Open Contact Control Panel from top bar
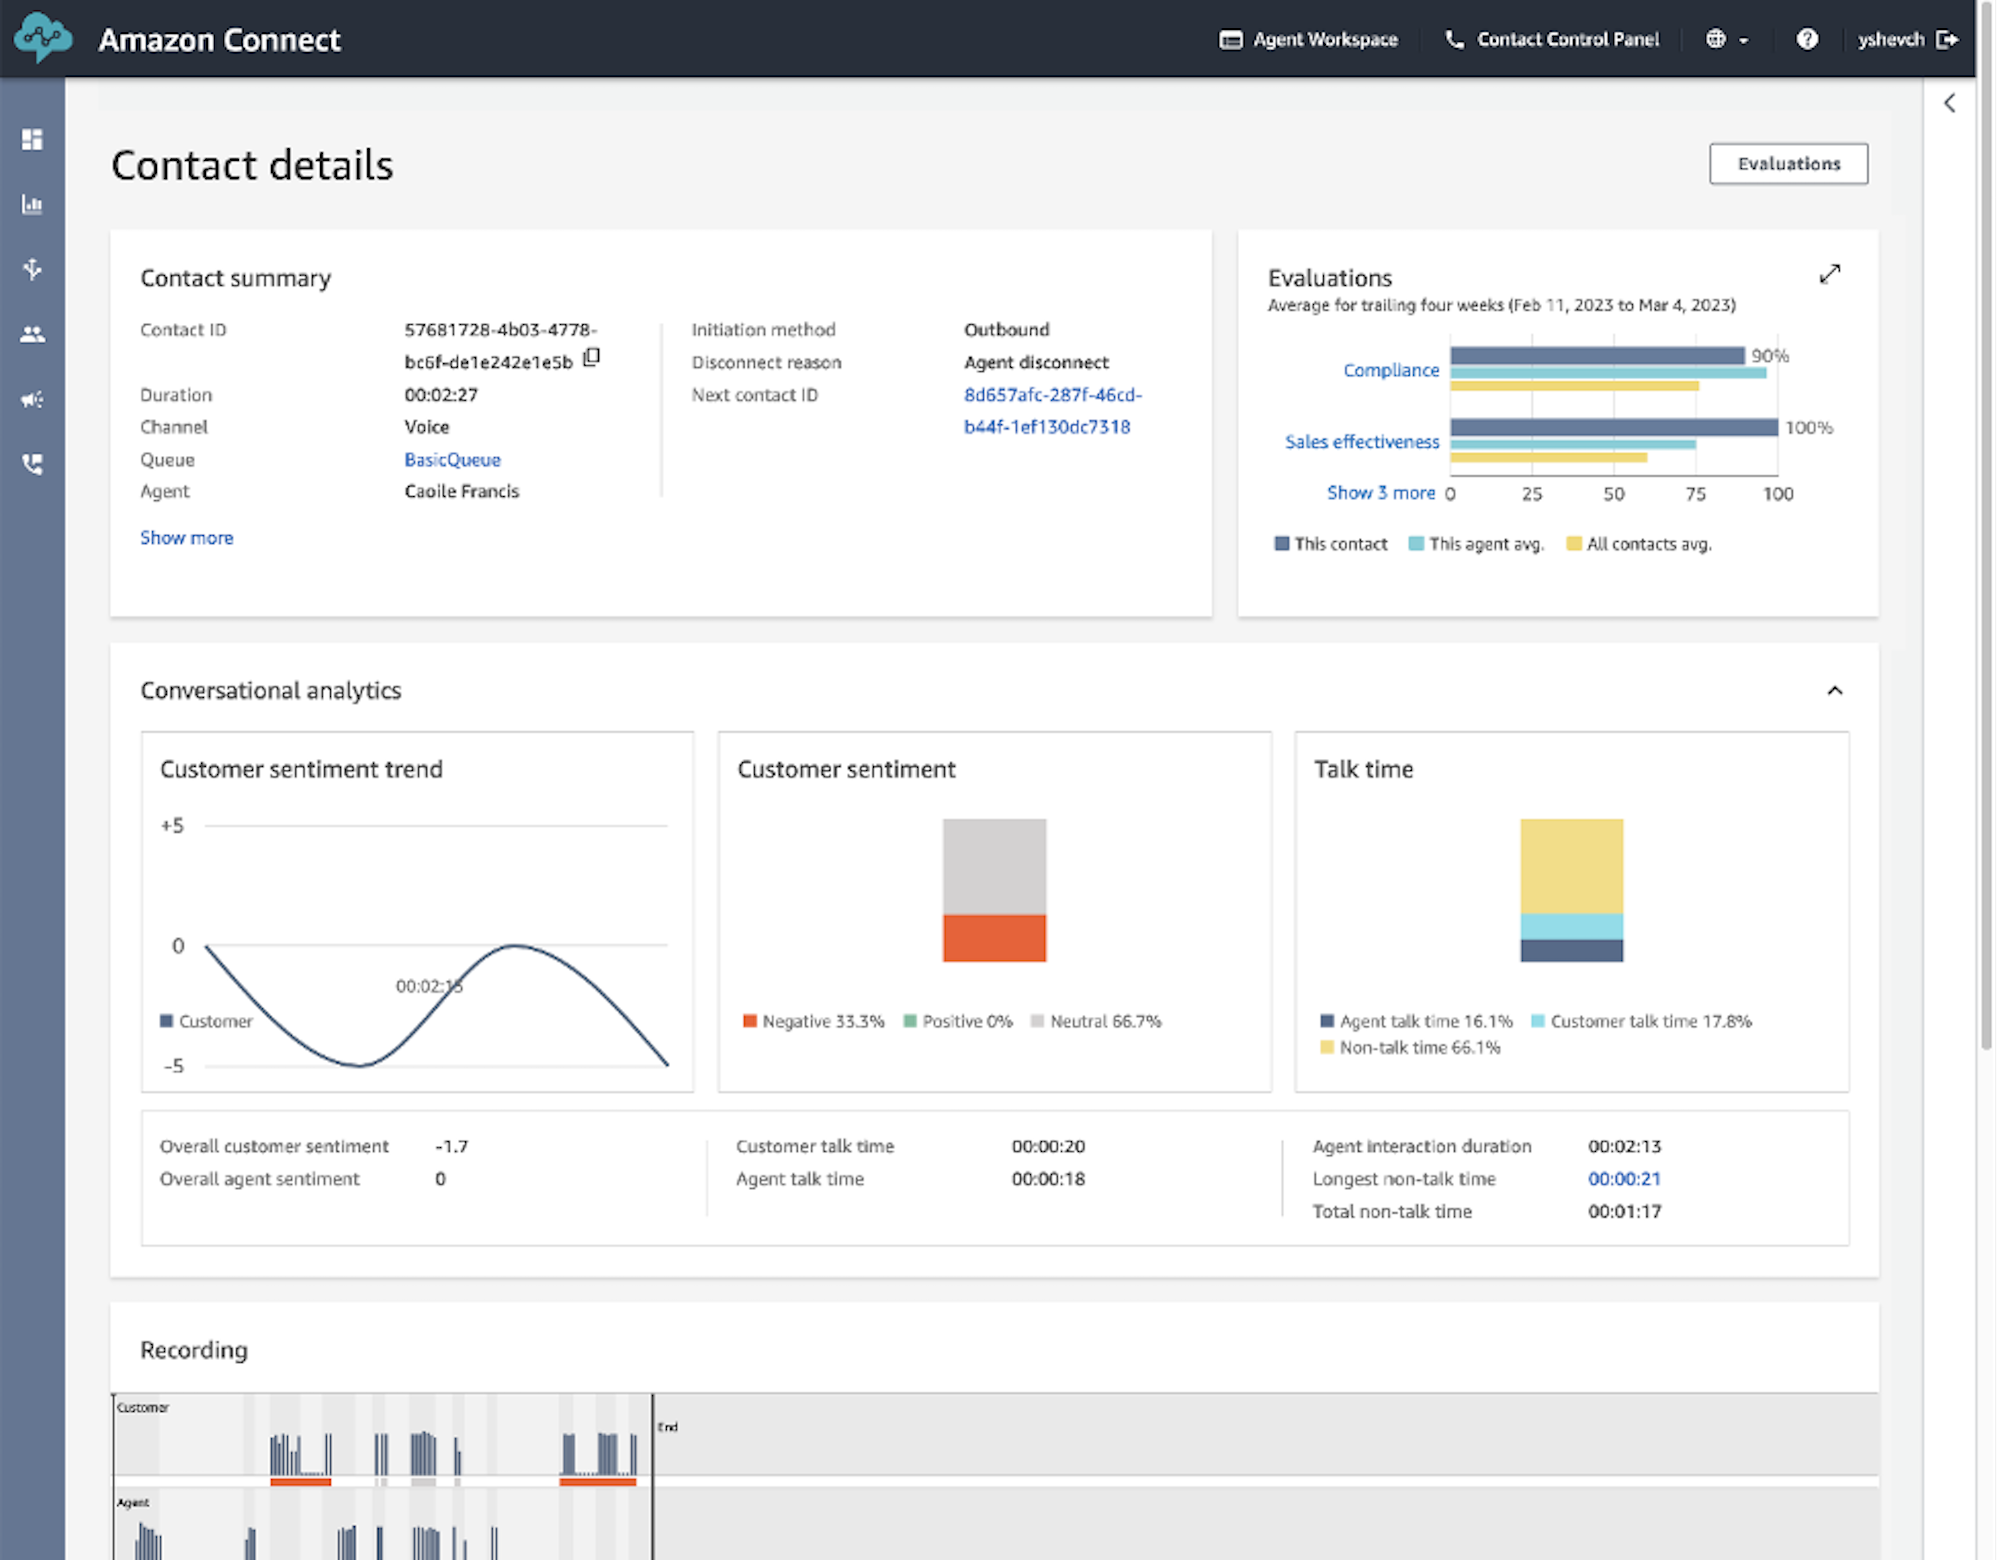The image size is (2000, 1560). click(x=1552, y=39)
